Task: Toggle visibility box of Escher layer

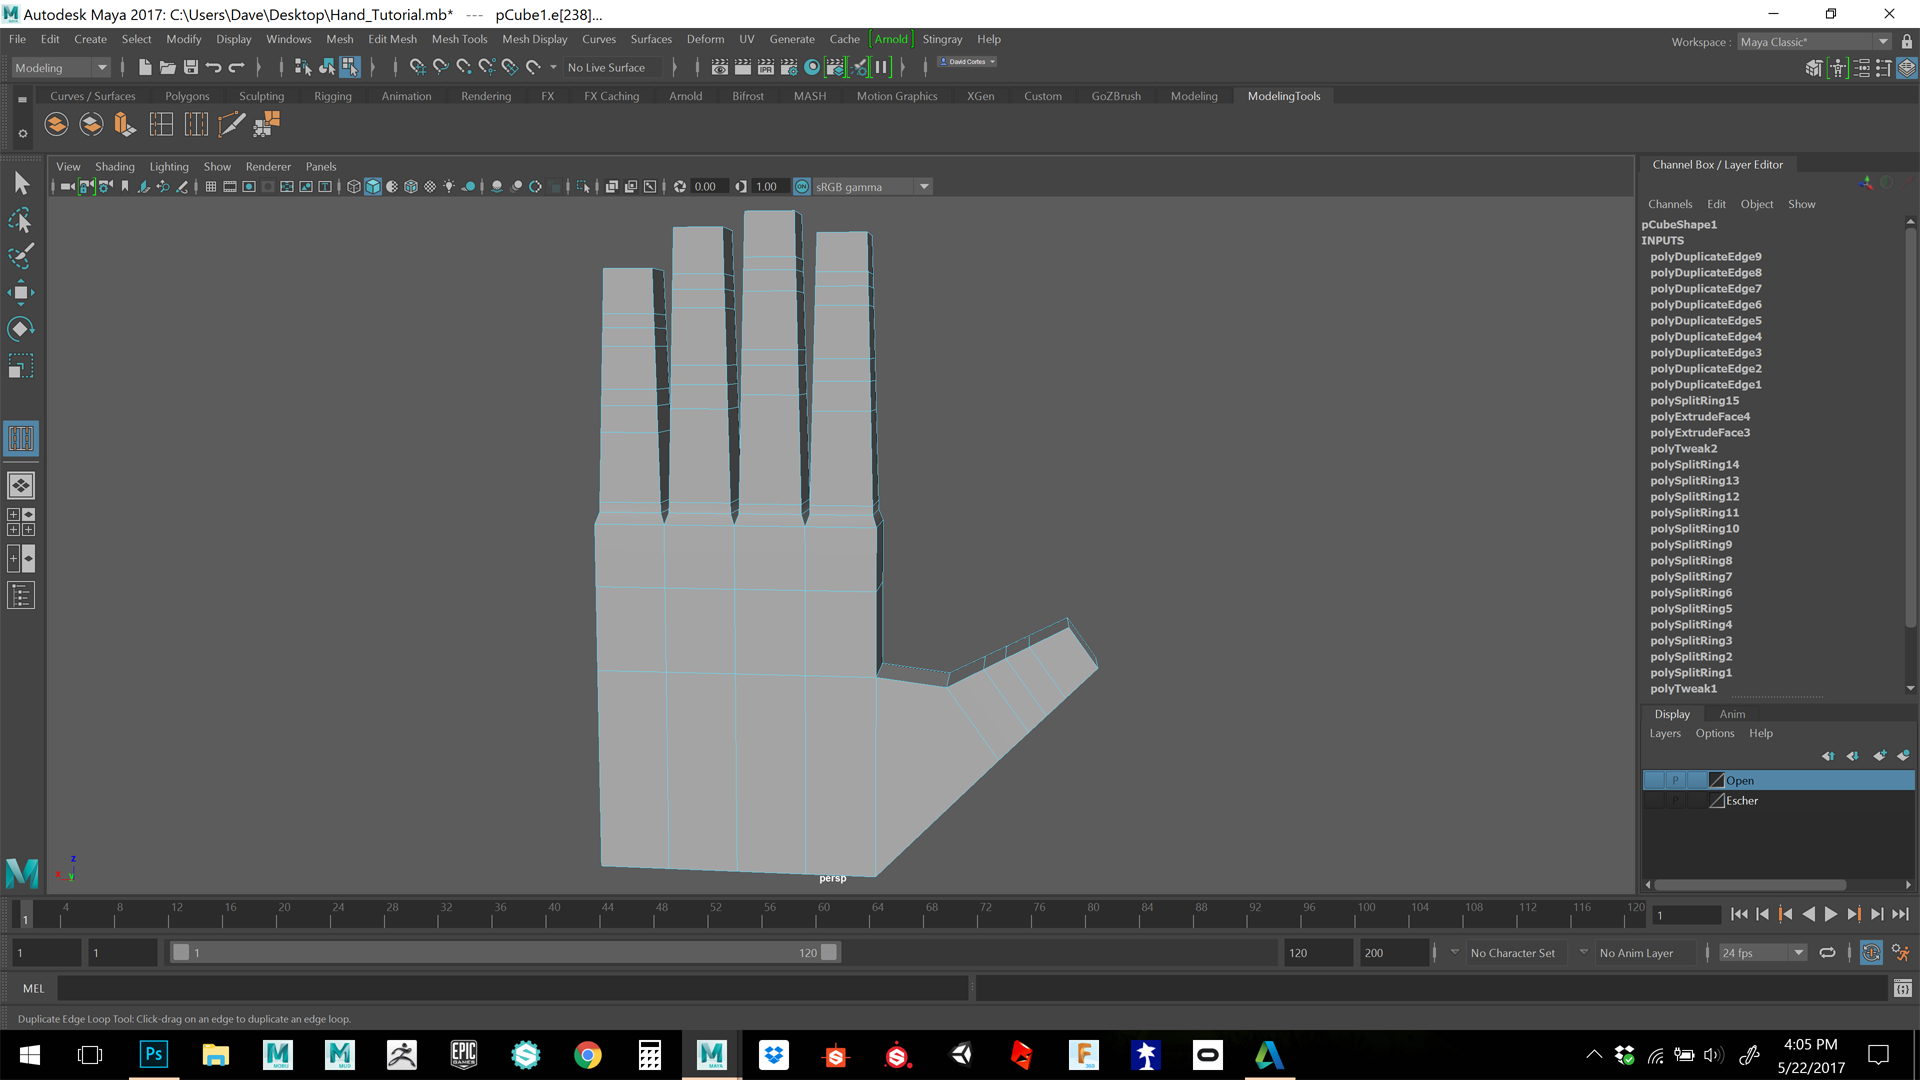Action: pos(1654,800)
